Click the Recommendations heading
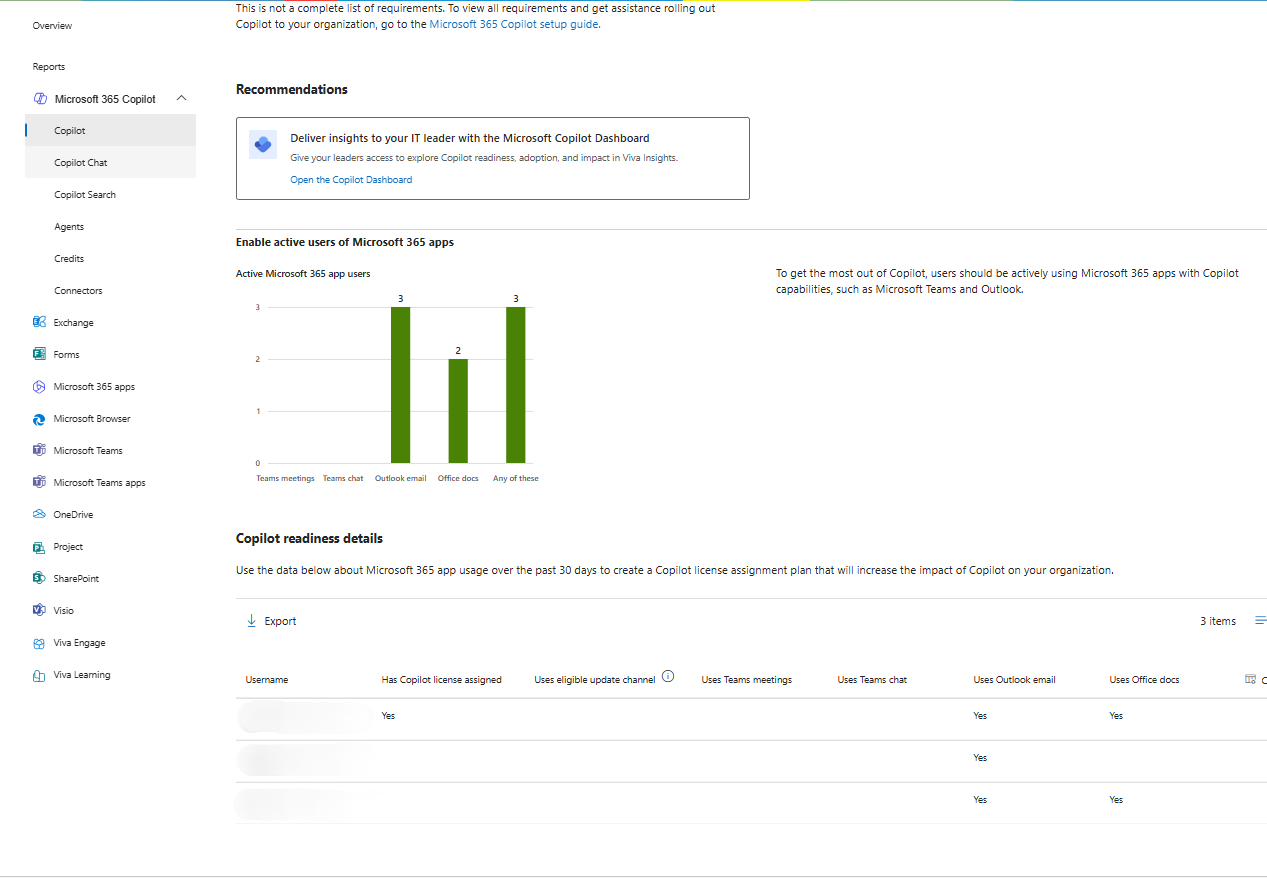The width and height of the screenshot is (1267, 878). [x=292, y=89]
